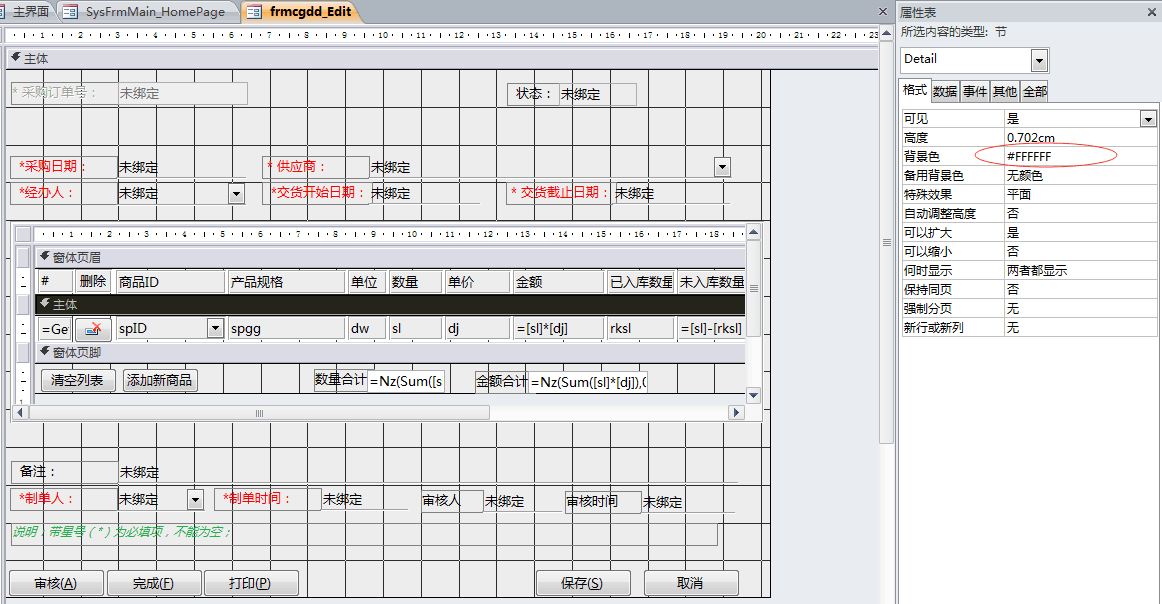Click the 高度 value field 0.702cm
1162x604 pixels.
[x=1078, y=138]
